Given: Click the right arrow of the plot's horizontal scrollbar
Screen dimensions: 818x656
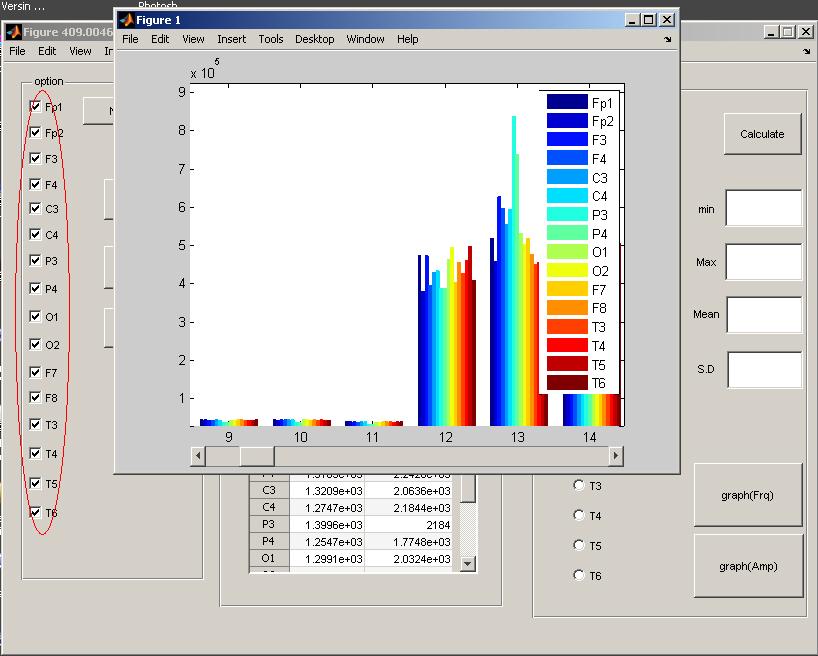Looking at the screenshot, I should [x=616, y=456].
